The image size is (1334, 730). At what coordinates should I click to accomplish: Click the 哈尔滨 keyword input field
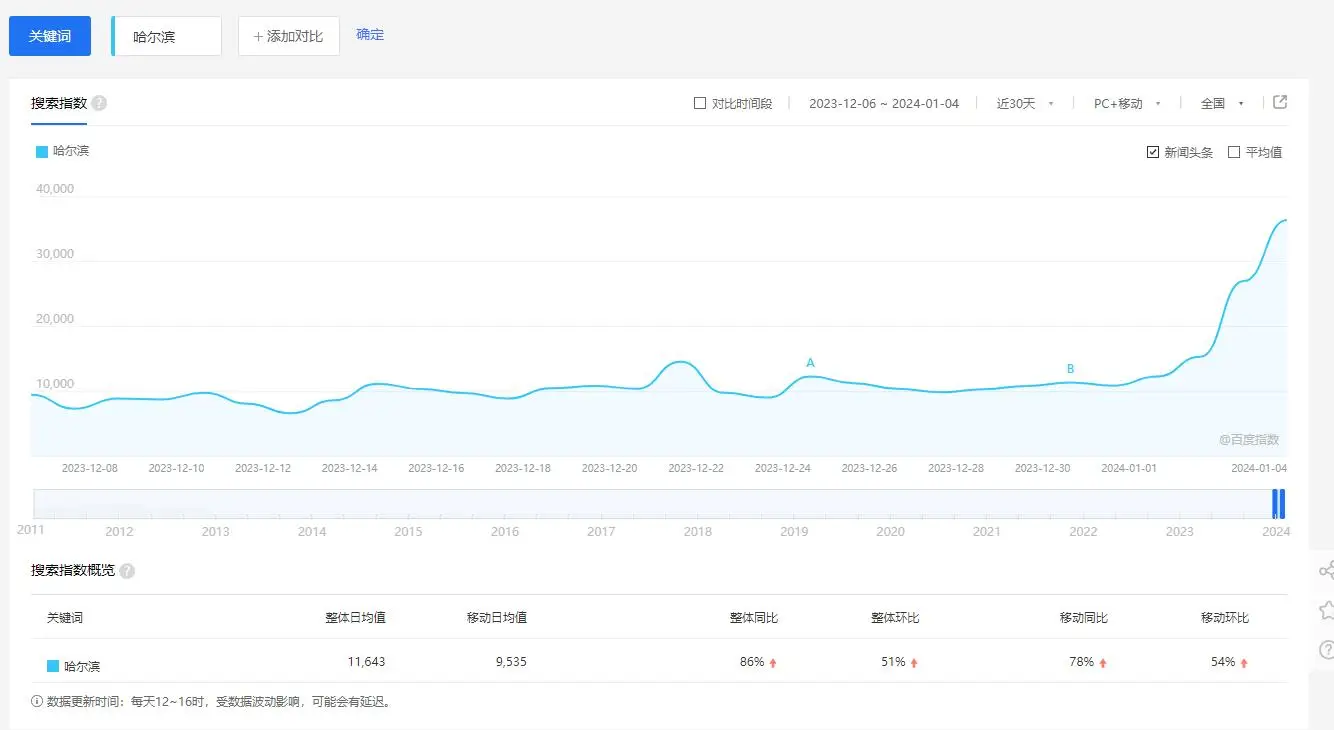[170, 37]
